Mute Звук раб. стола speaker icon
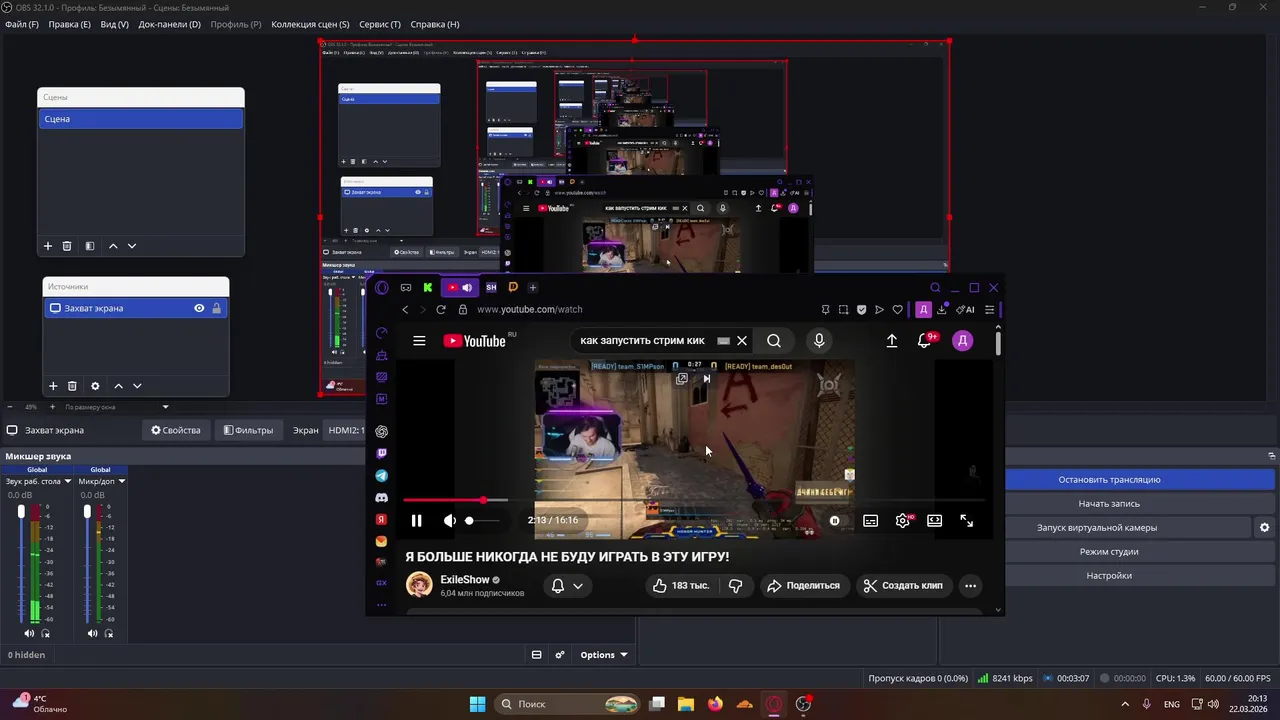1280x720 pixels. (x=29, y=633)
